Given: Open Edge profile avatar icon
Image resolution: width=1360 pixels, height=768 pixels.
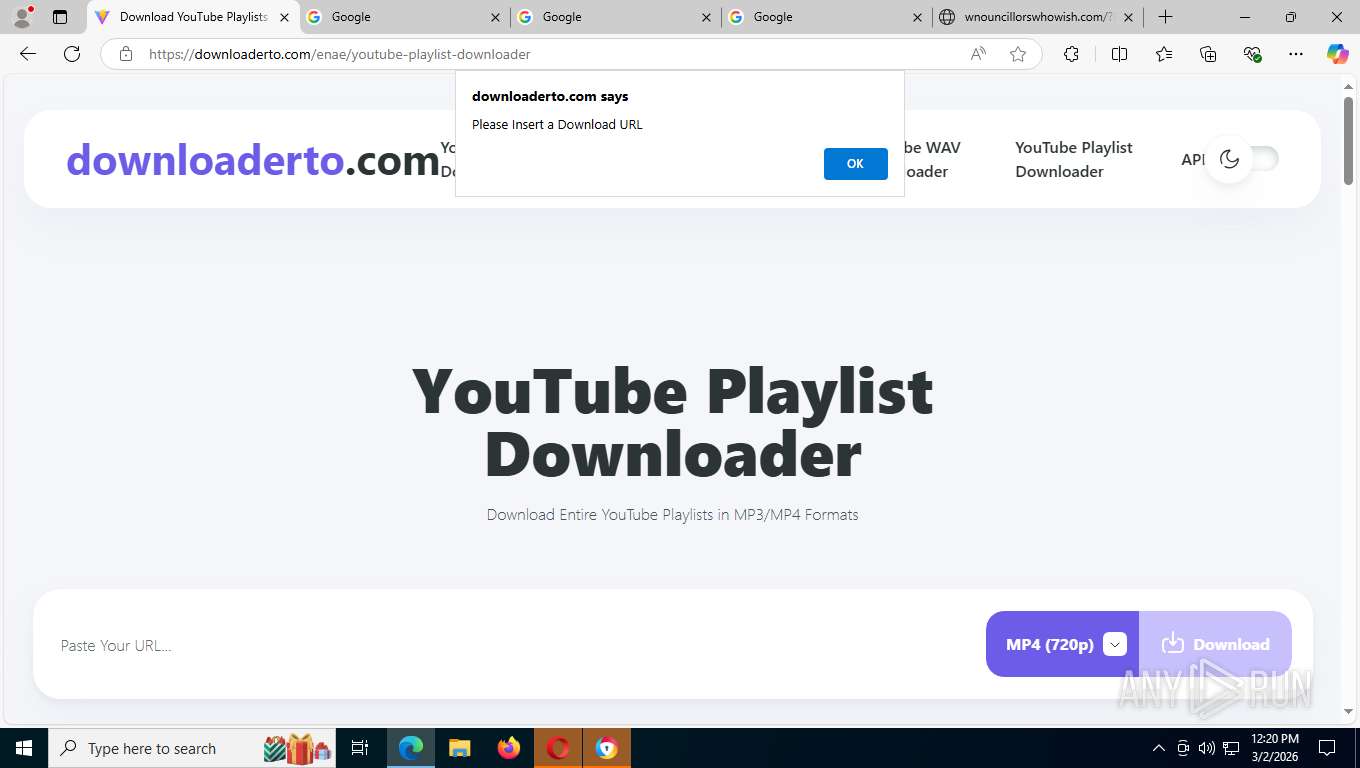Looking at the screenshot, I should pos(22,17).
